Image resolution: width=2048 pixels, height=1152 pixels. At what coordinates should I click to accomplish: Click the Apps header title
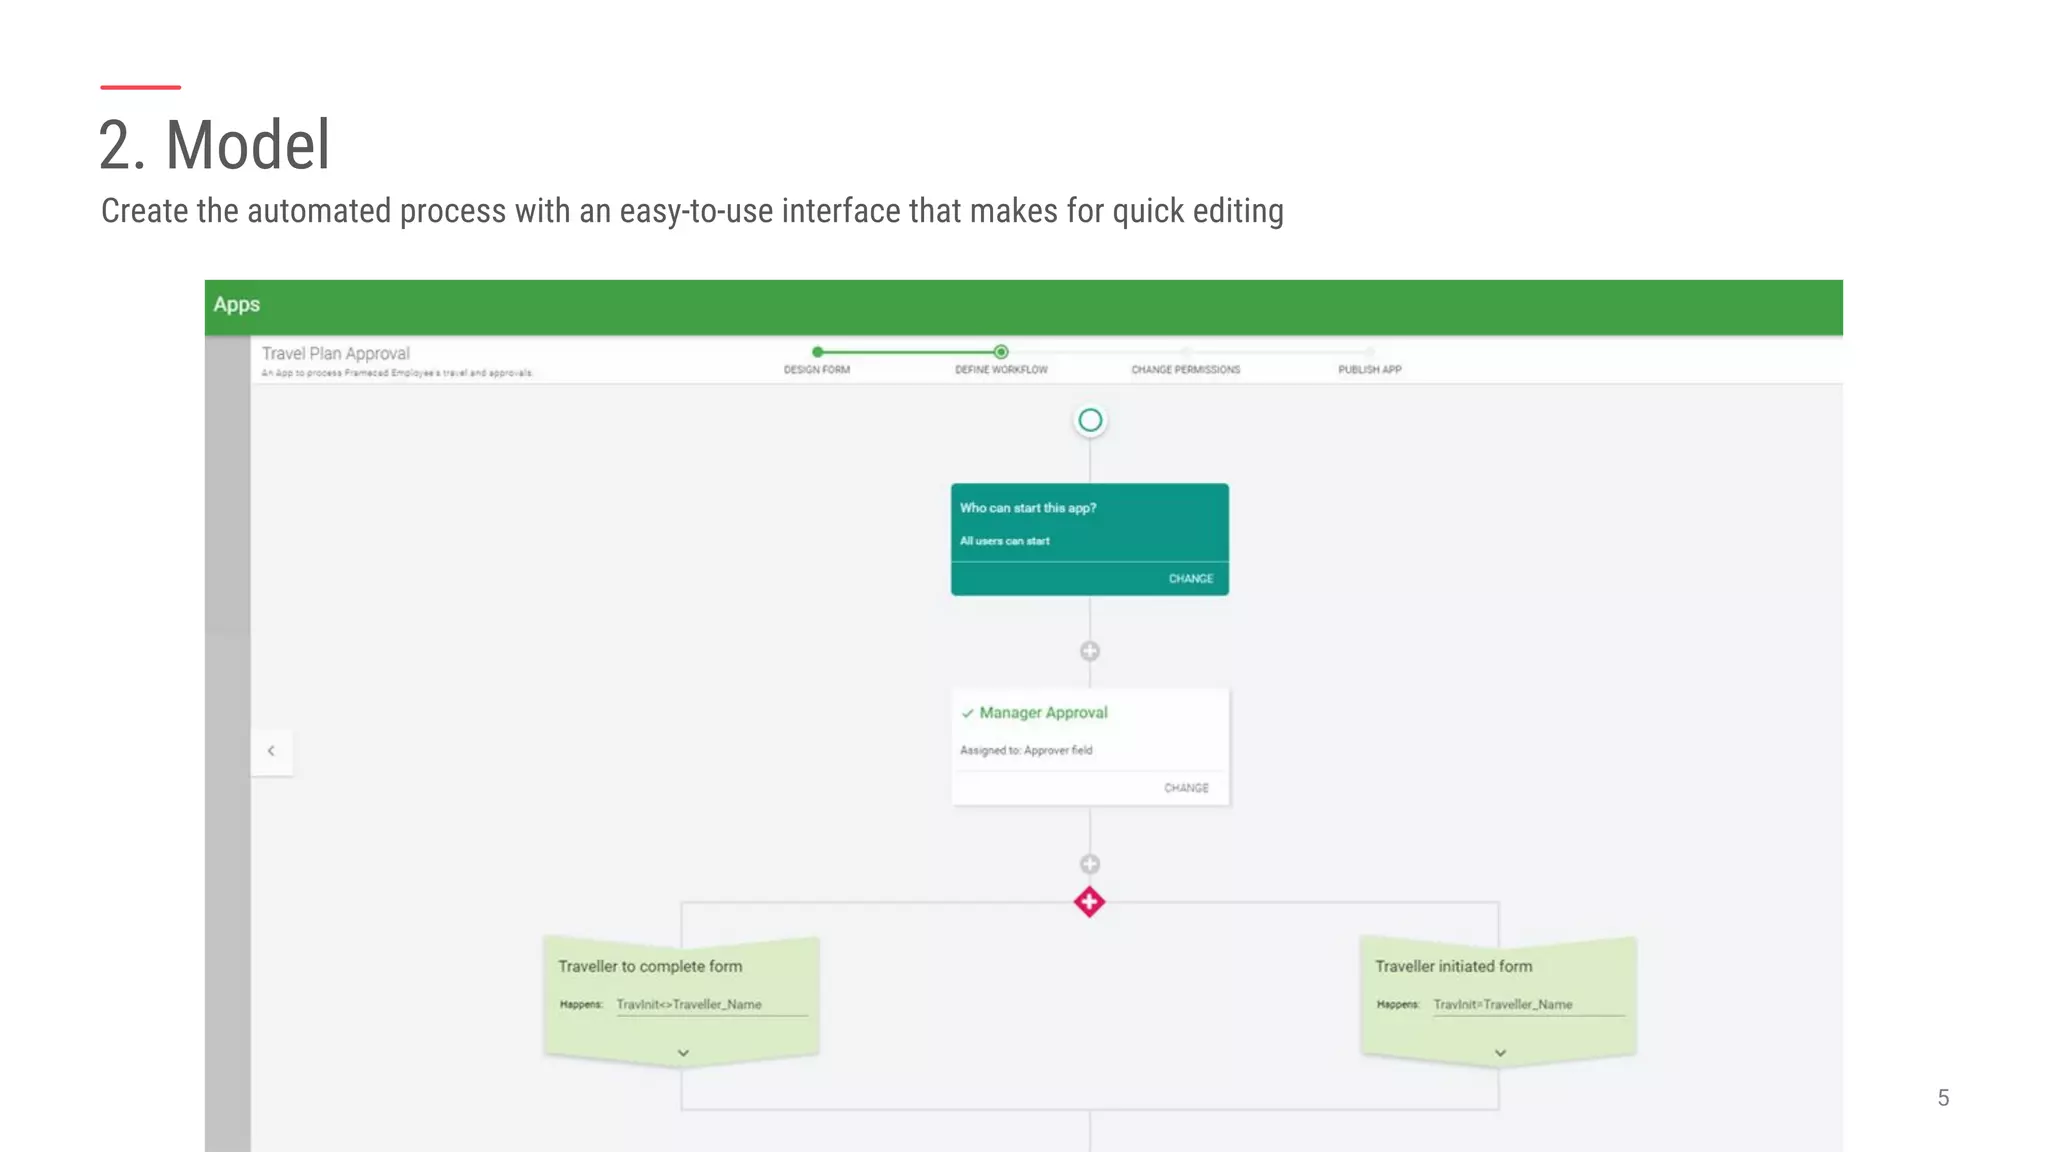(x=237, y=305)
